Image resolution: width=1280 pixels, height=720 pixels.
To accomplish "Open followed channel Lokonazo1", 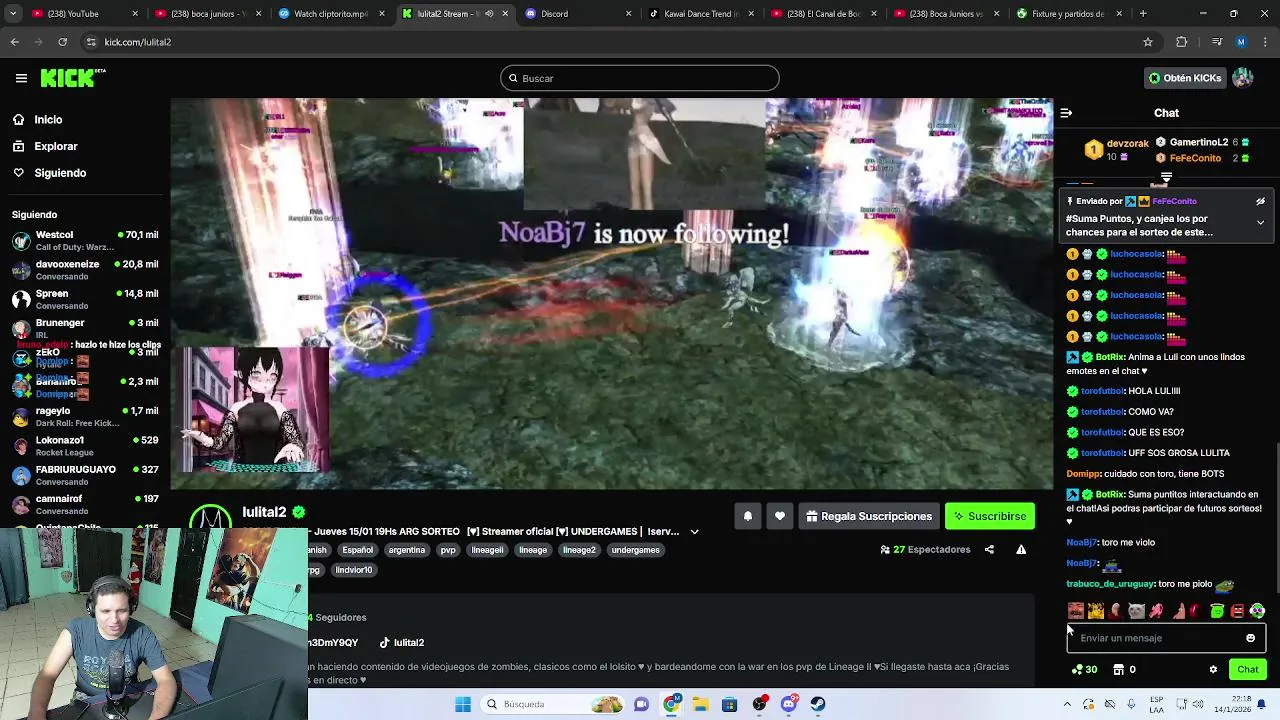I will (x=85, y=446).
